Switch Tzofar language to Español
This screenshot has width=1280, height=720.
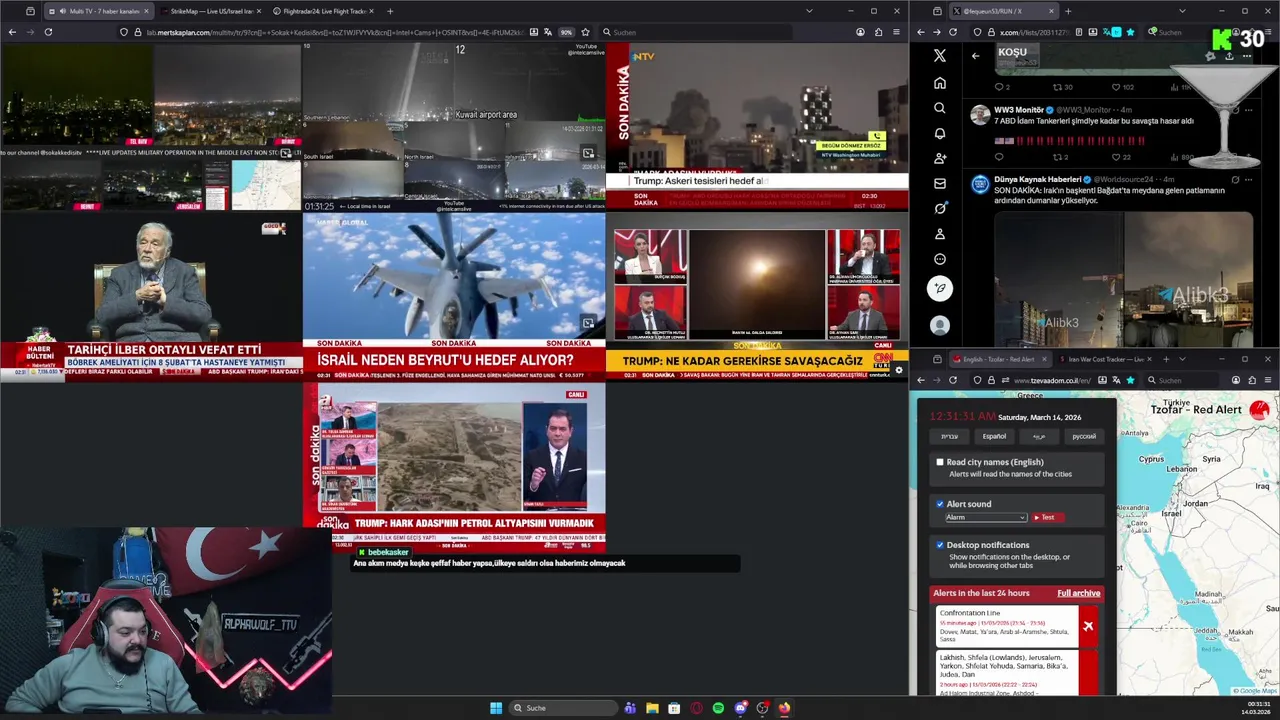pos(994,436)
